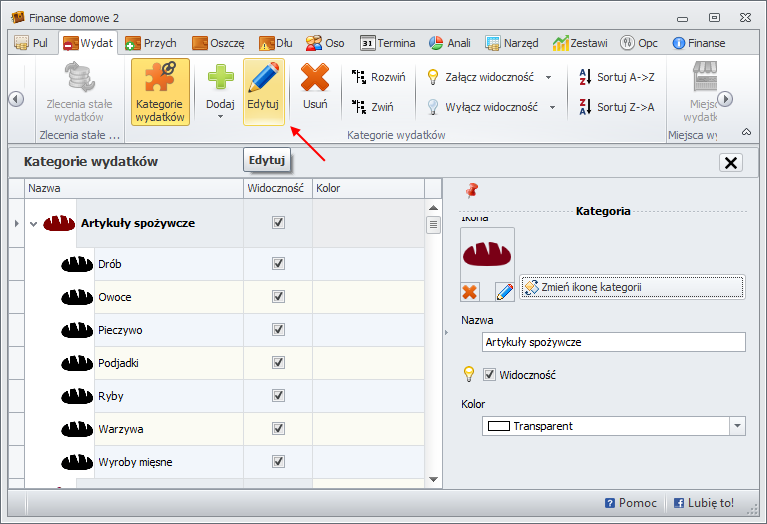Open the Kolor Transparent dropdown
Screen dimensions: 767x524
(x=737, y=426)
